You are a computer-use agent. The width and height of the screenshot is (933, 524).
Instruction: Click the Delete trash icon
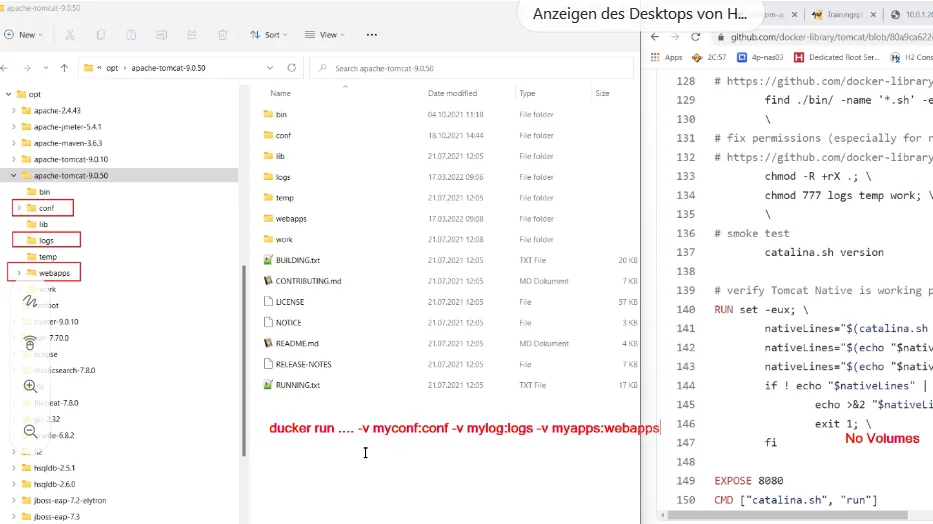pos(223,34)
